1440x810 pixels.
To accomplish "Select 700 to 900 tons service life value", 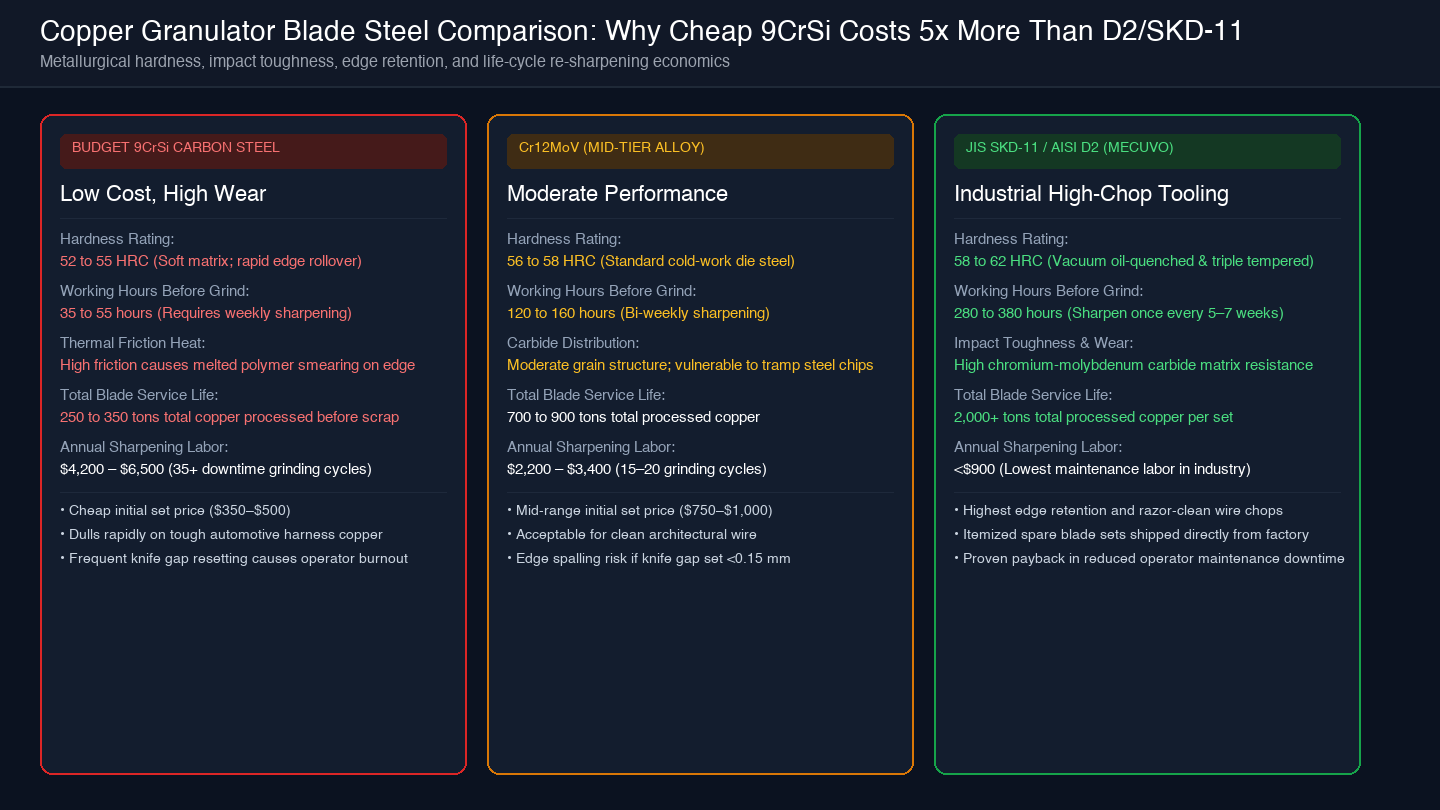I will point(633,417).
